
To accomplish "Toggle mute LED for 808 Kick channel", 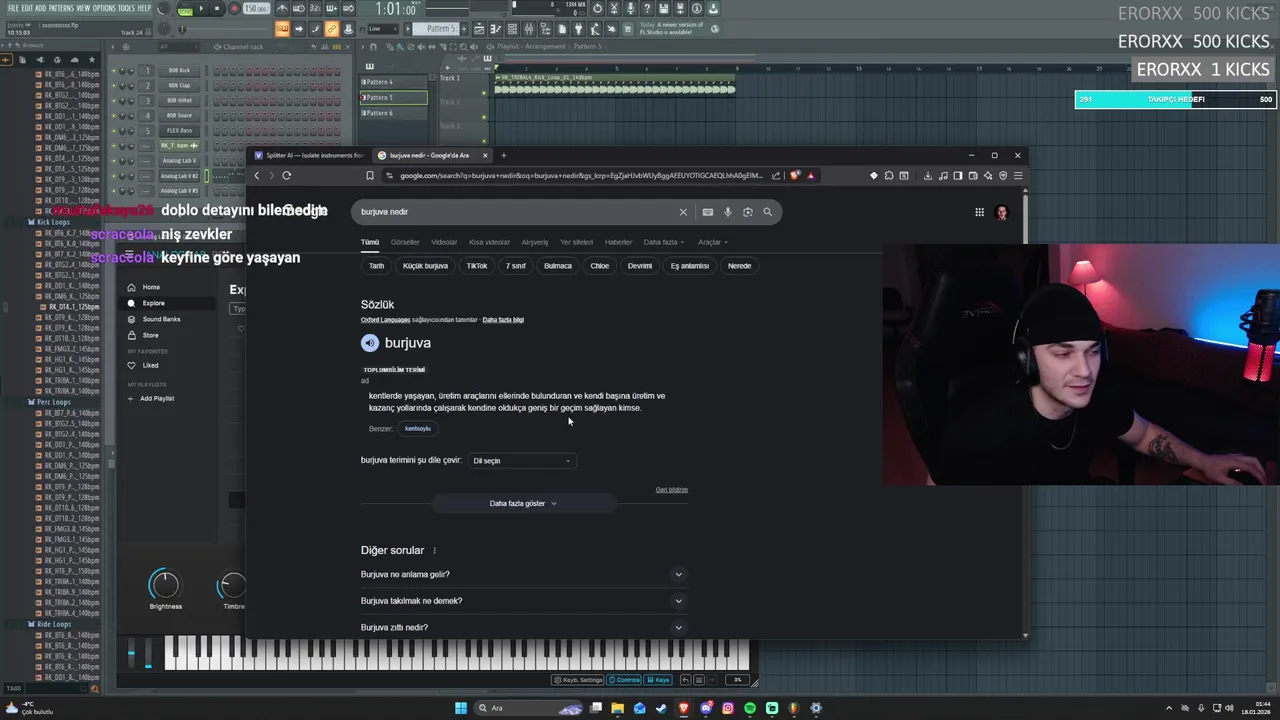I will pyautogui.click(x=113, y=70).
